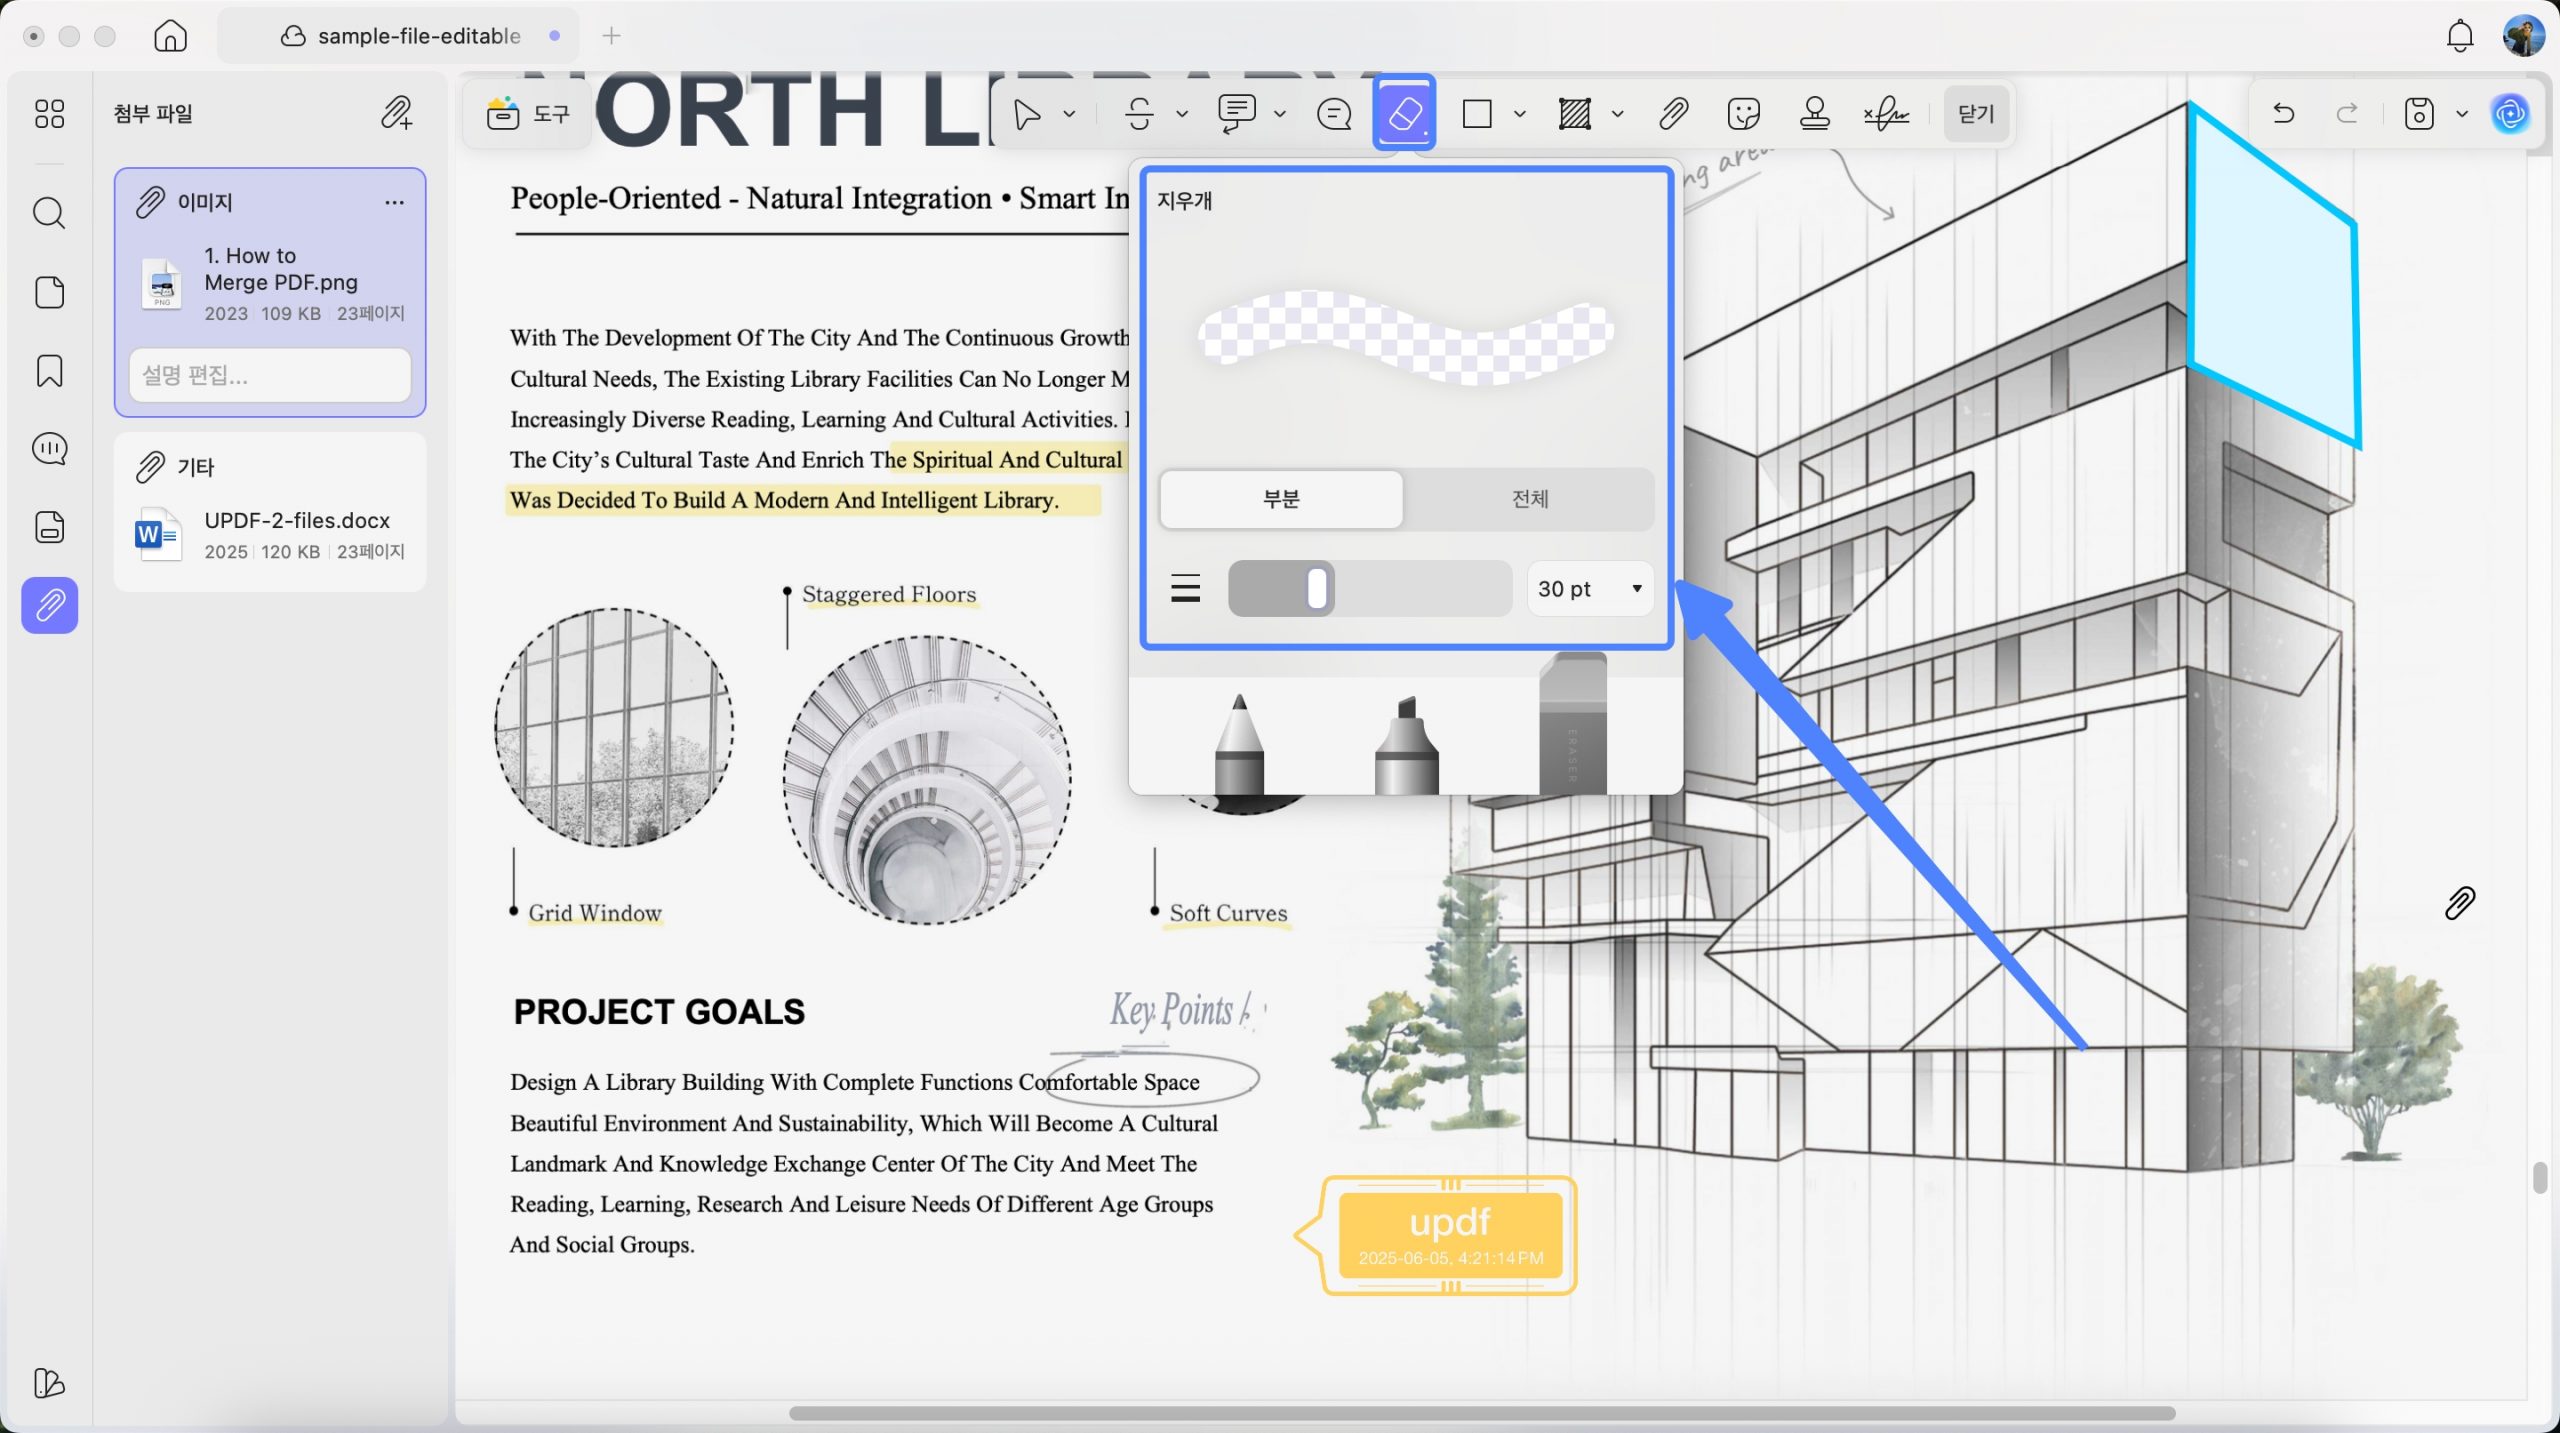The image size is (2560, 1433).
Task: Click the 닫기 close button
Action: [x=1975, y=113]
